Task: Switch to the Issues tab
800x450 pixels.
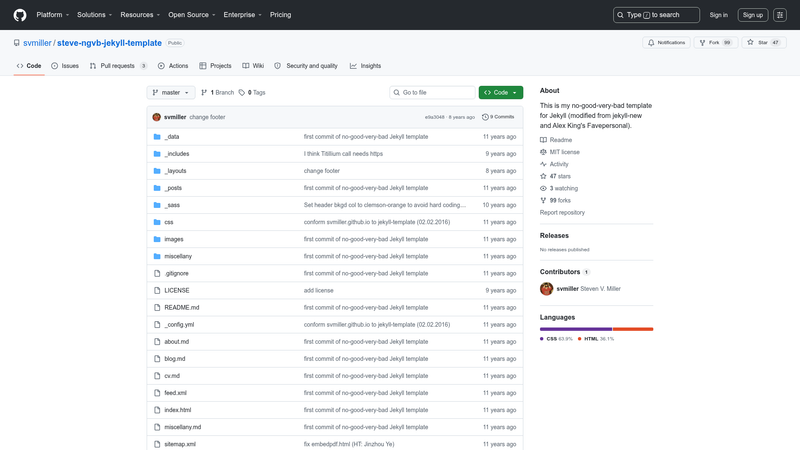Action: [65, 66]
